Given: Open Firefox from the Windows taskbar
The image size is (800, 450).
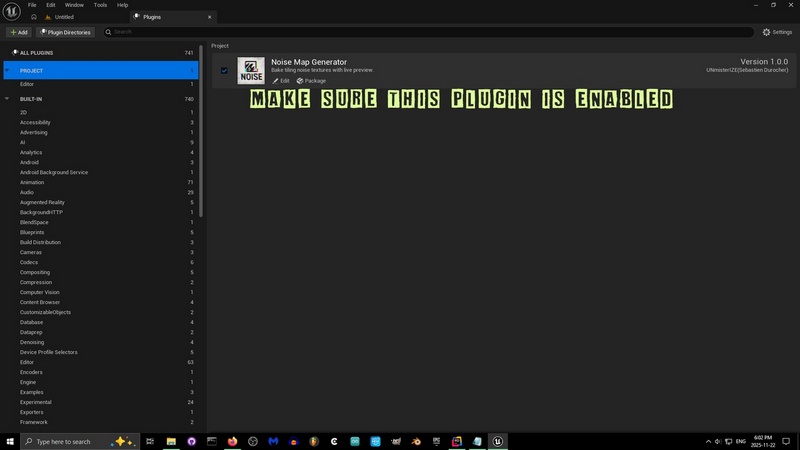Looking at the screenshot, I should pos(233,441).
